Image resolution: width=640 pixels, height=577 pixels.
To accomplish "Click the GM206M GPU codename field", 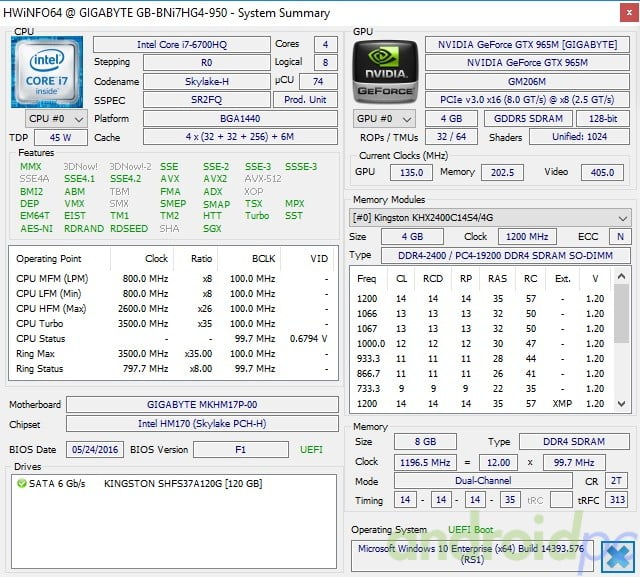I will tap(527, 82).
